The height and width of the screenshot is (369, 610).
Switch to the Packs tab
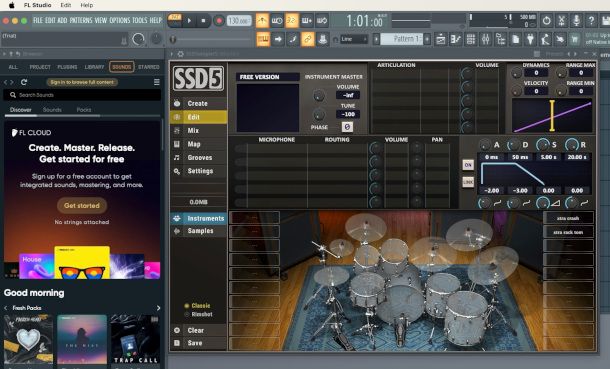point(84,110)
